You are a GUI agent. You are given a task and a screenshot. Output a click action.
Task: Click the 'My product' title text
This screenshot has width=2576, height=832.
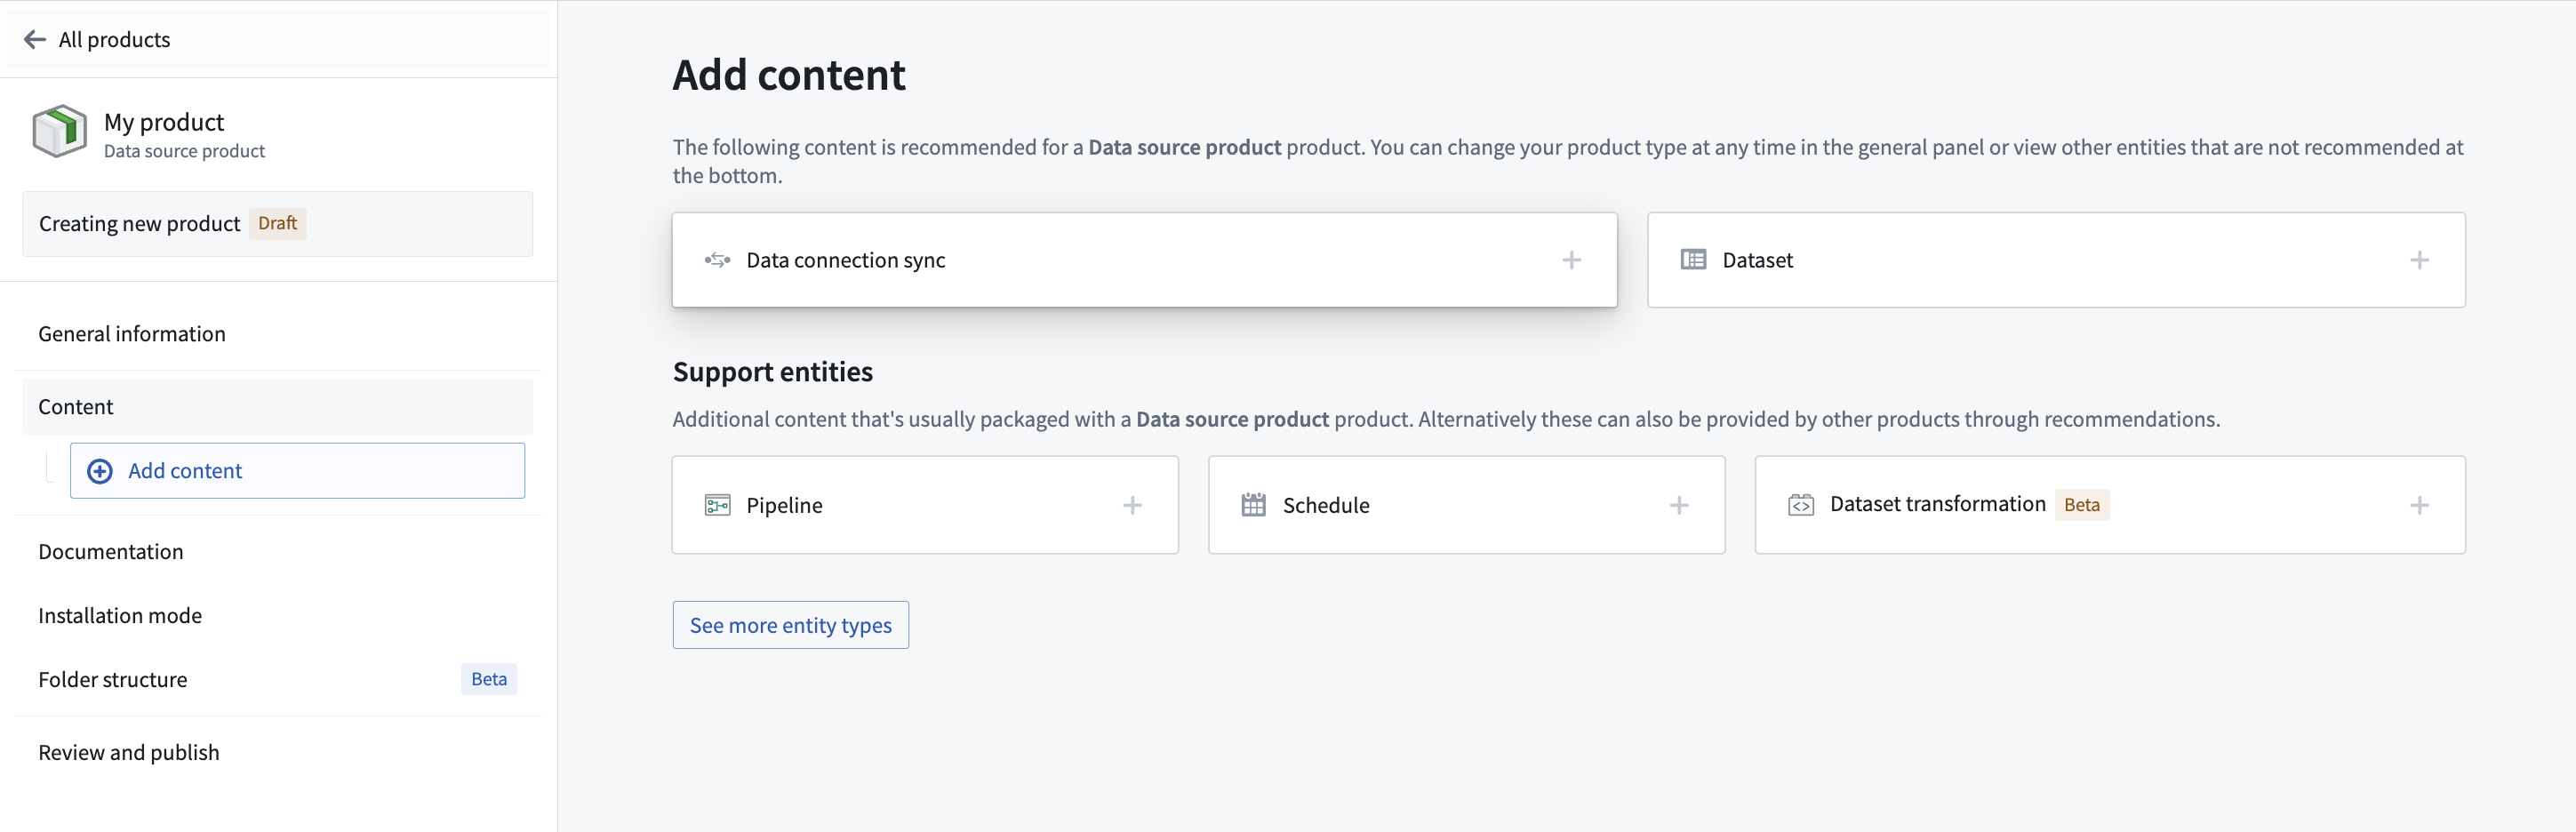tap(164, 122)
